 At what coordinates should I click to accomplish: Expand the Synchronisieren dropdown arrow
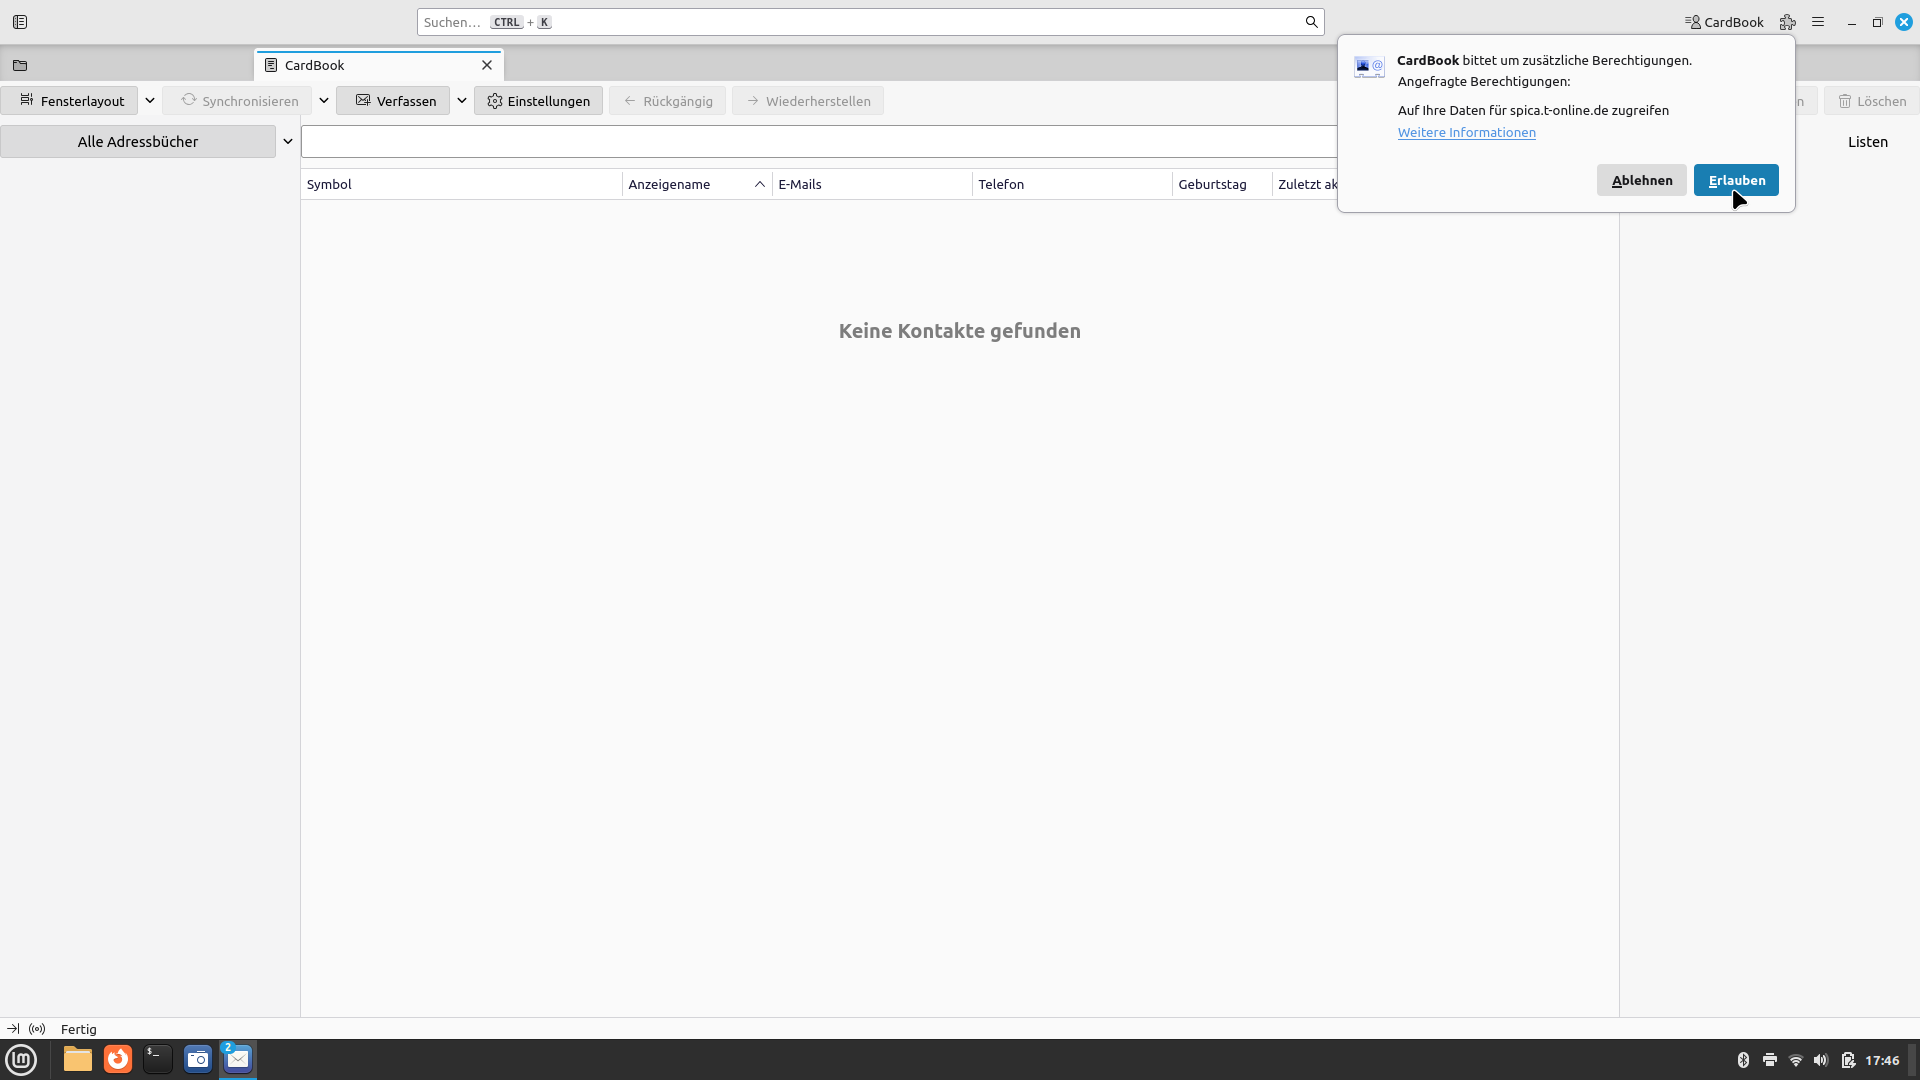[x=324, y=101]
